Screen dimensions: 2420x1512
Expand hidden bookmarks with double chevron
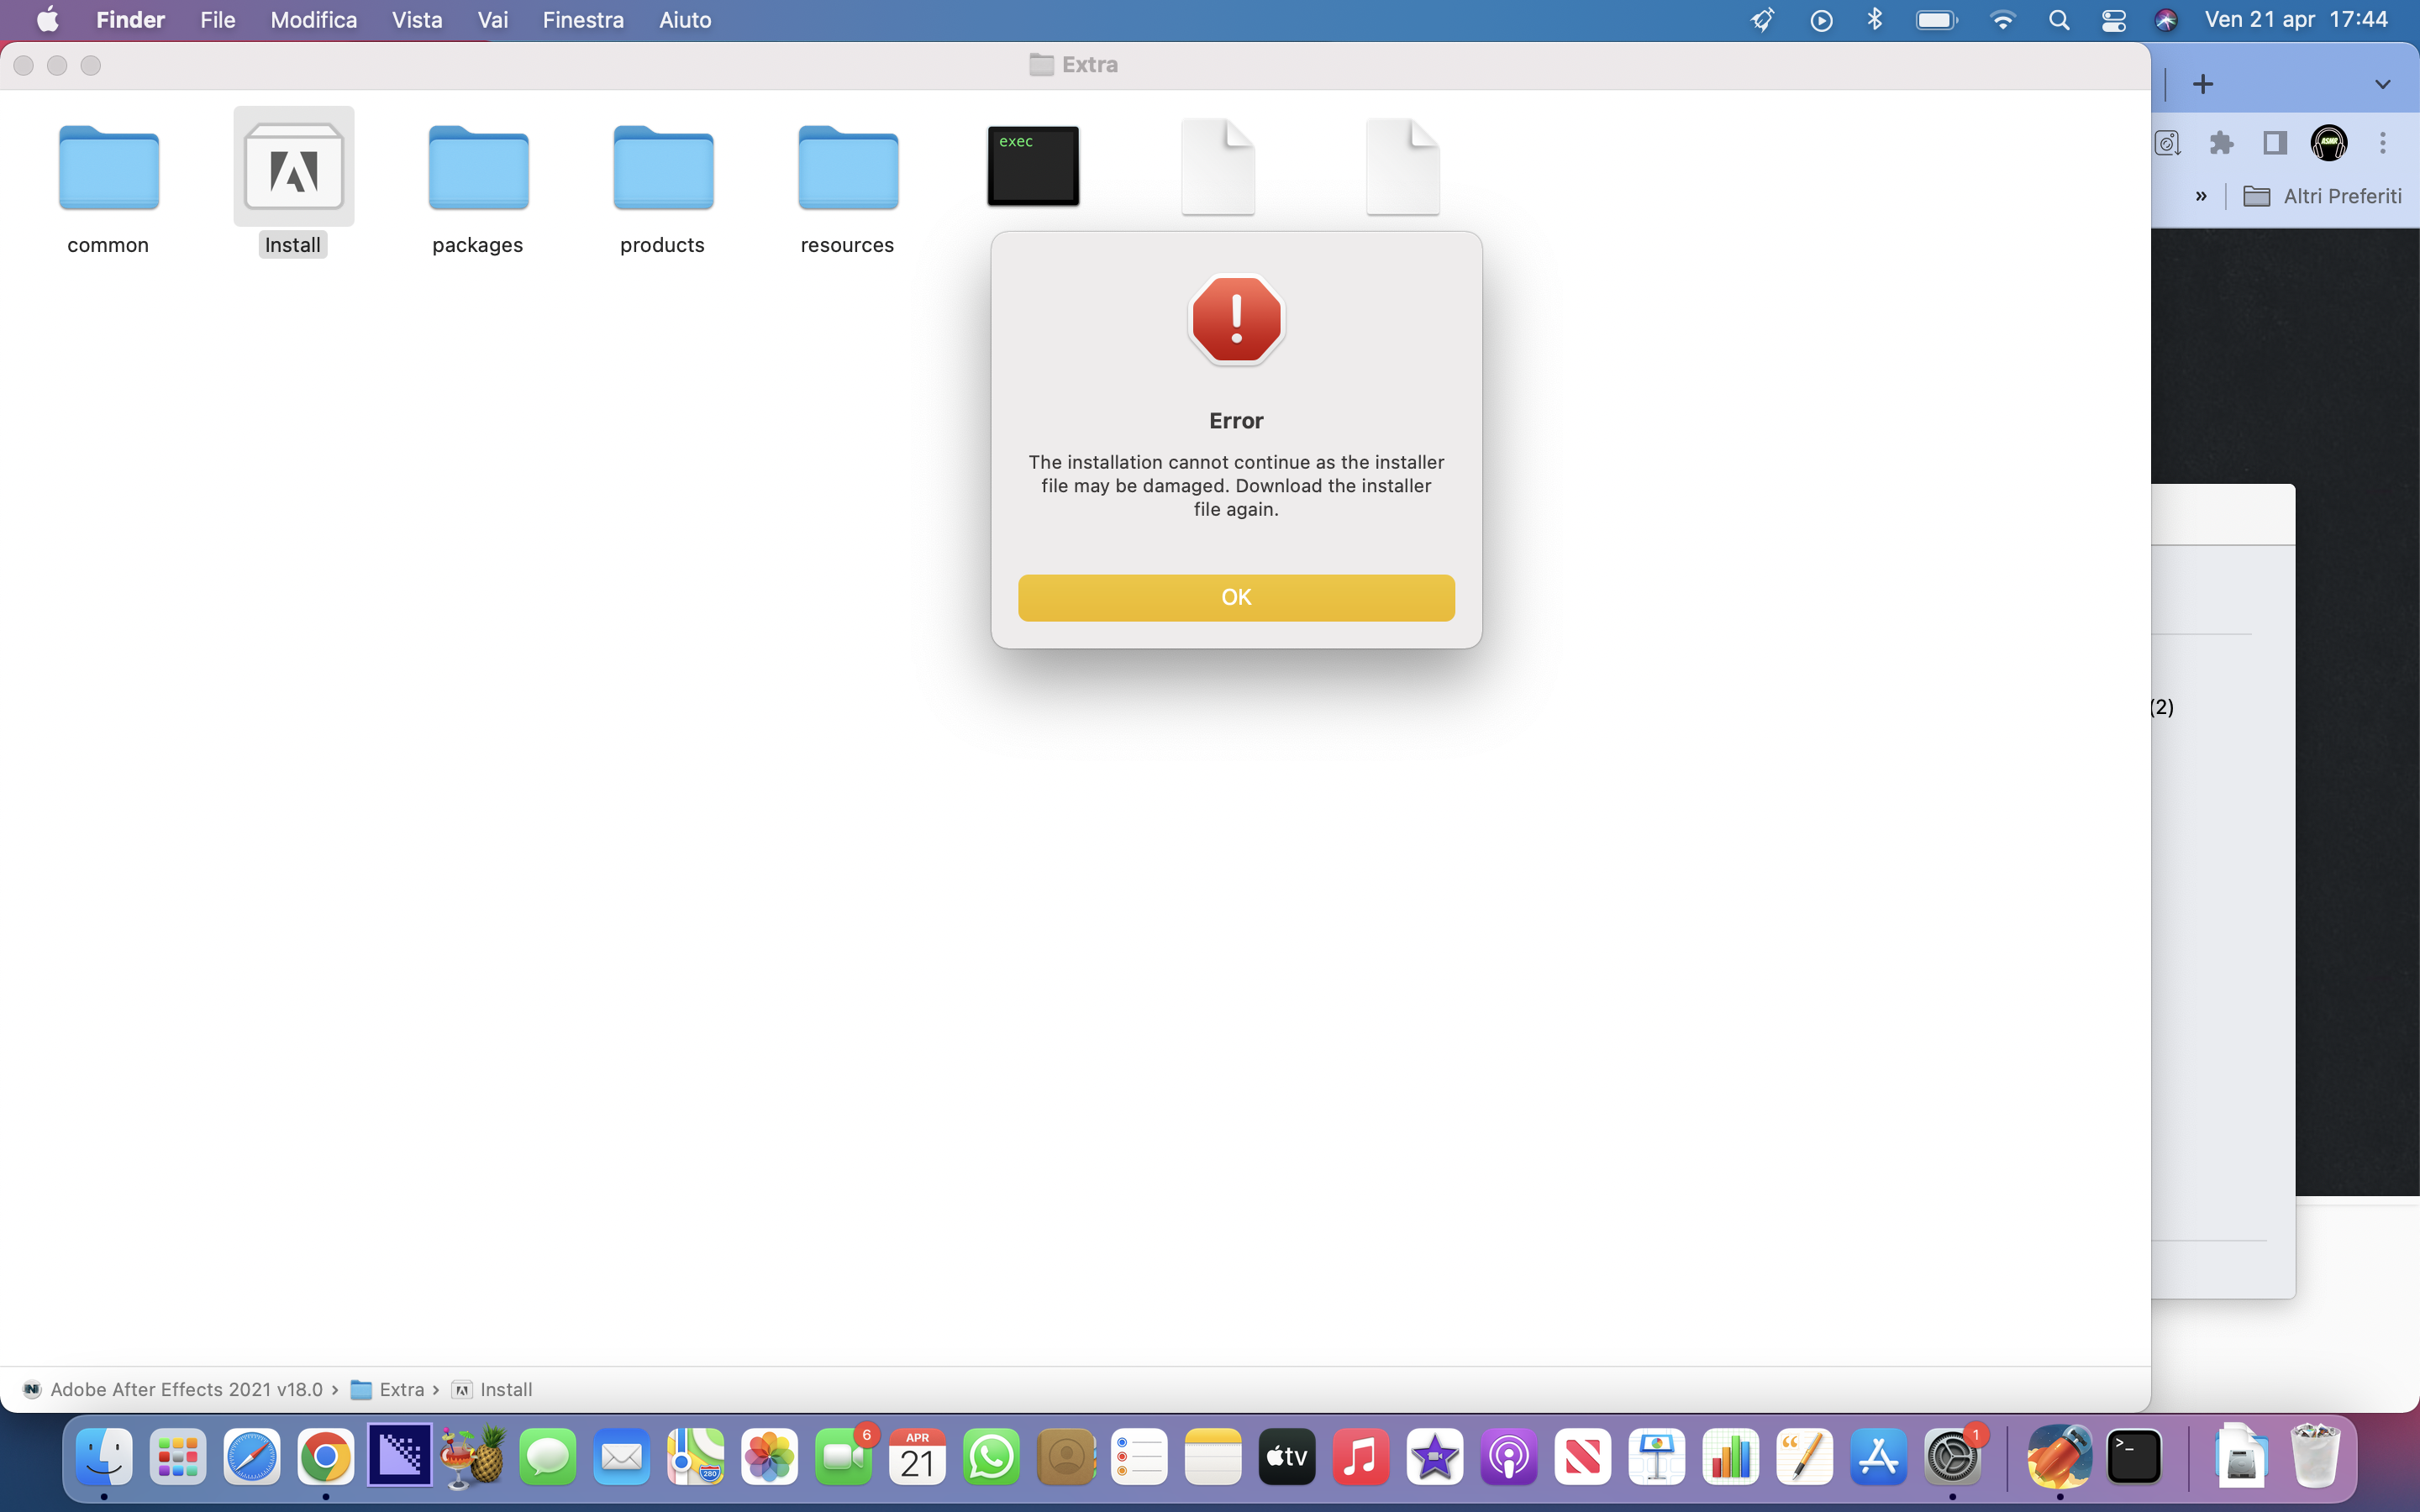[x=2200, y=196]
